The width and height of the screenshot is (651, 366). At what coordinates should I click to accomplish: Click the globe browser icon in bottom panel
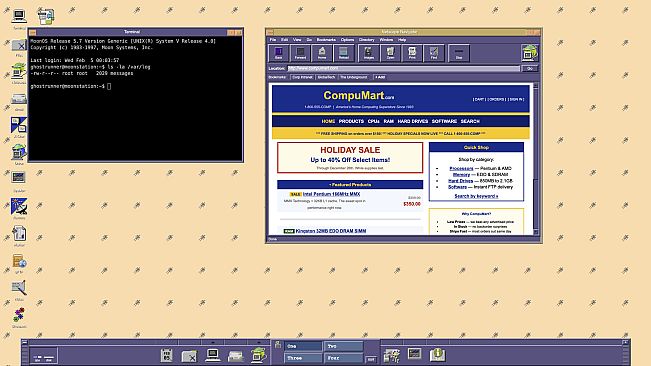(258, 355)
